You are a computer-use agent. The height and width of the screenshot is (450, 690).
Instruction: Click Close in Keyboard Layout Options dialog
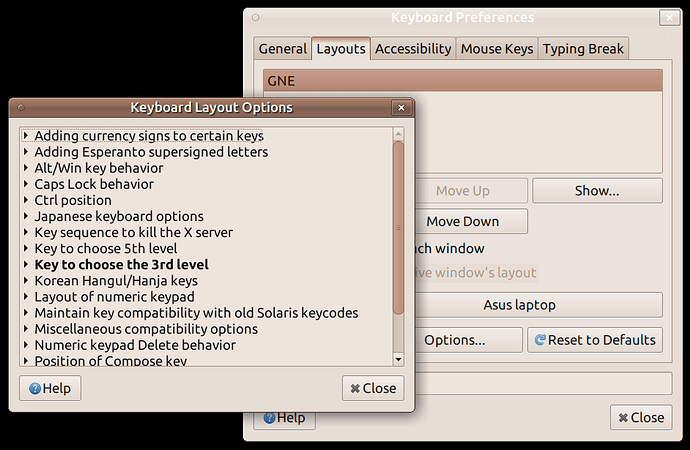373,388
